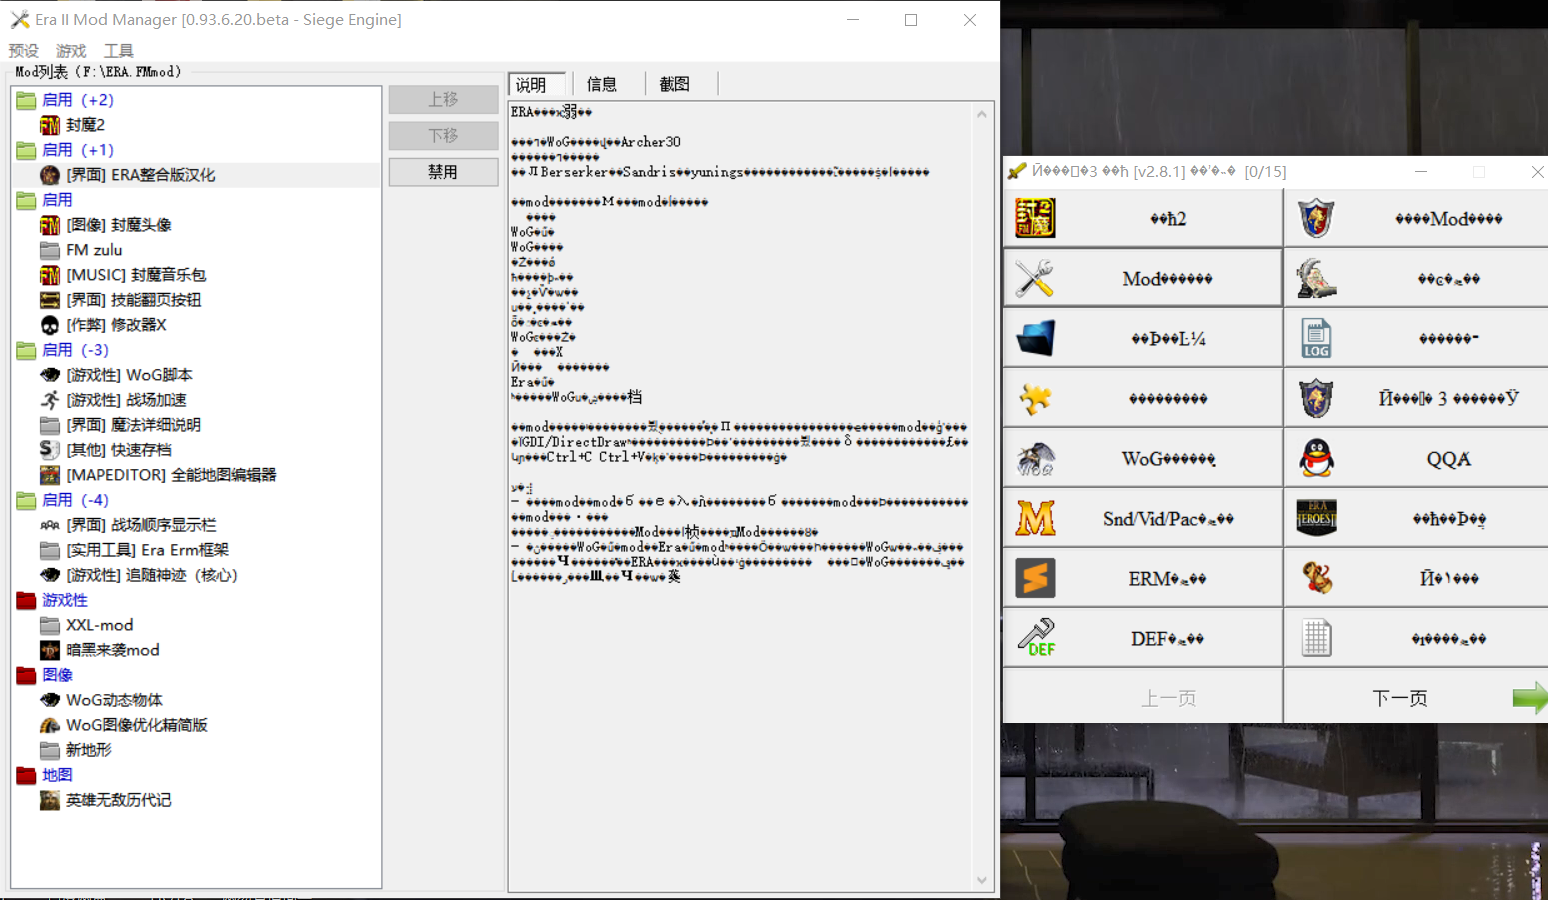The height and width of the screenshot is (900, 1548).
Task: Click the old scribe icon in launcher
Action: point(1316,278)
